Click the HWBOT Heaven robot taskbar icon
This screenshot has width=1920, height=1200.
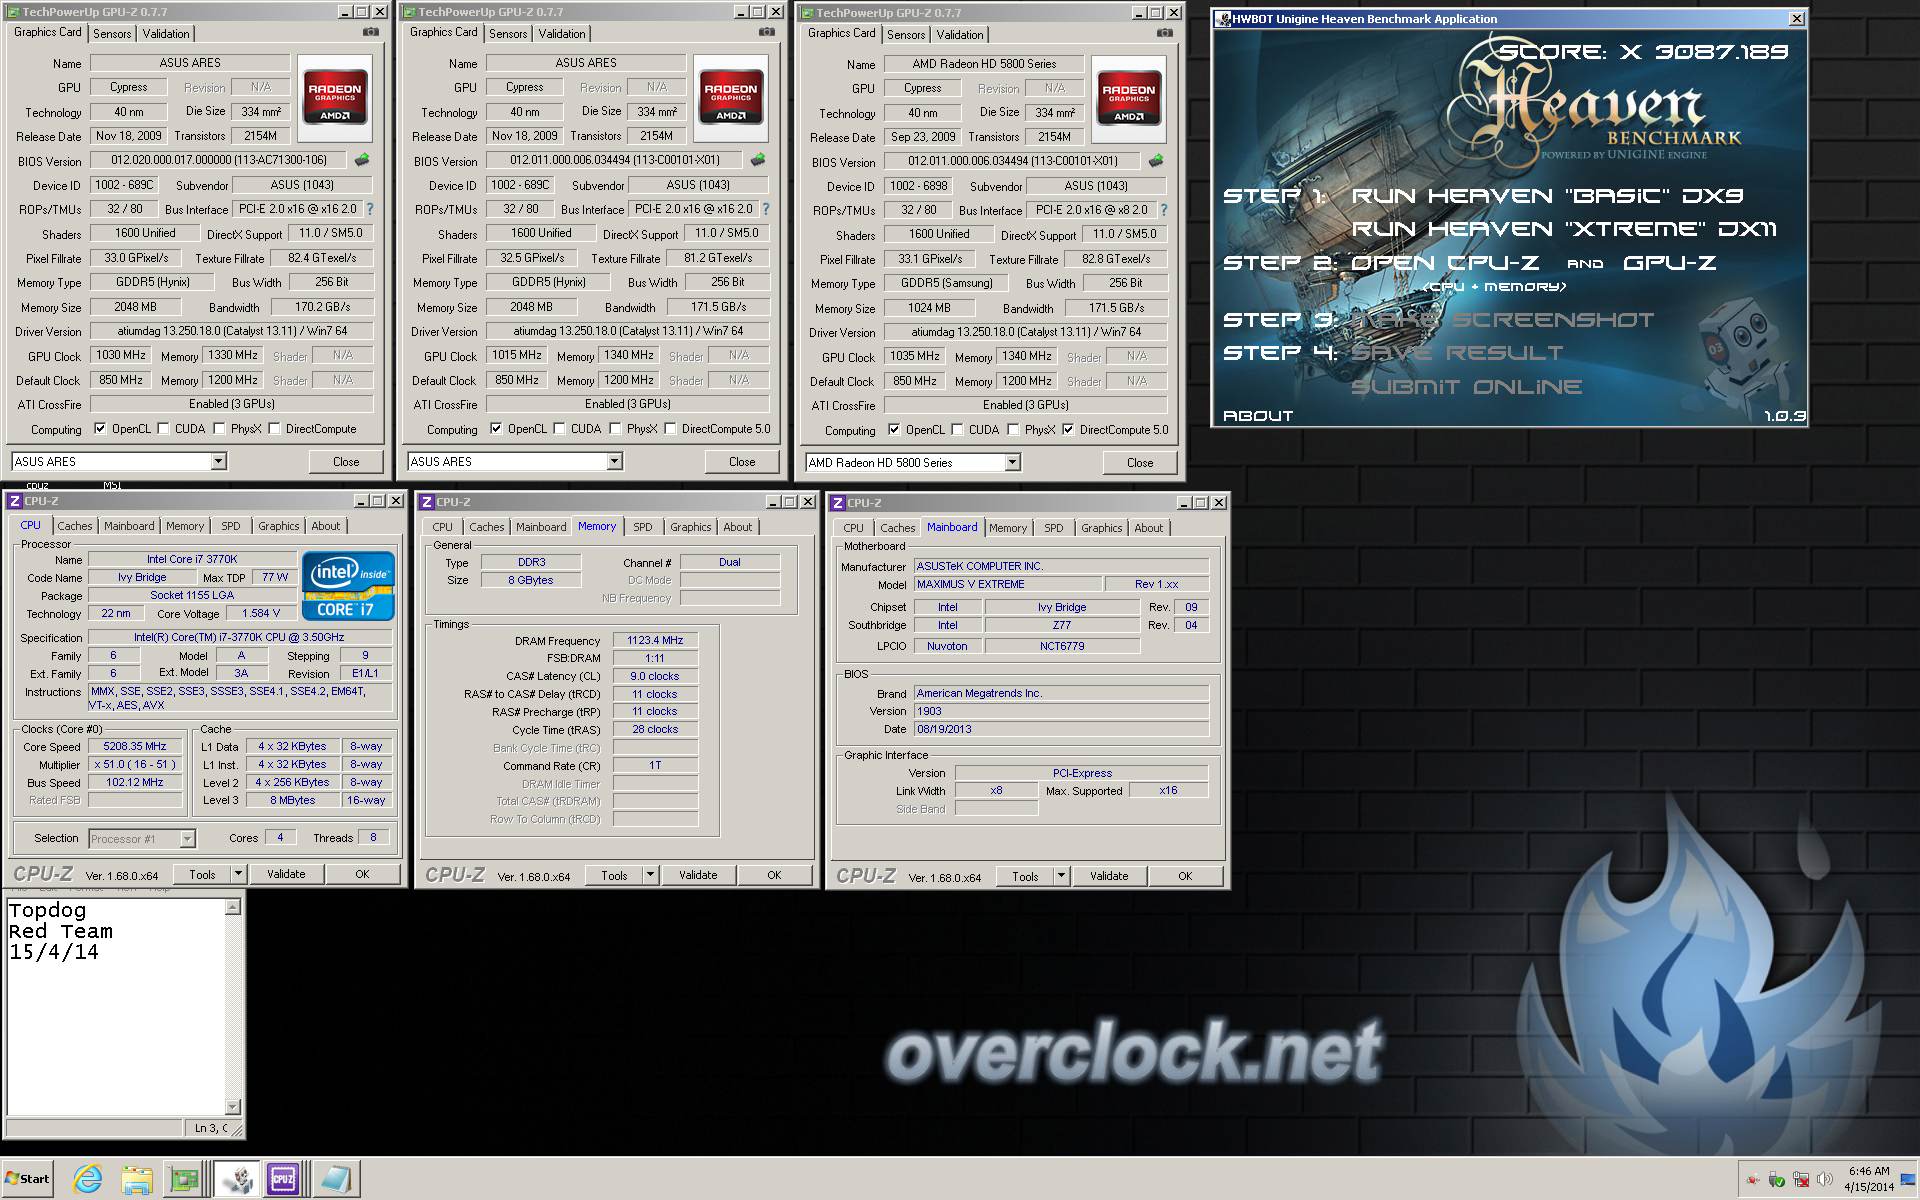point(237,1180)
